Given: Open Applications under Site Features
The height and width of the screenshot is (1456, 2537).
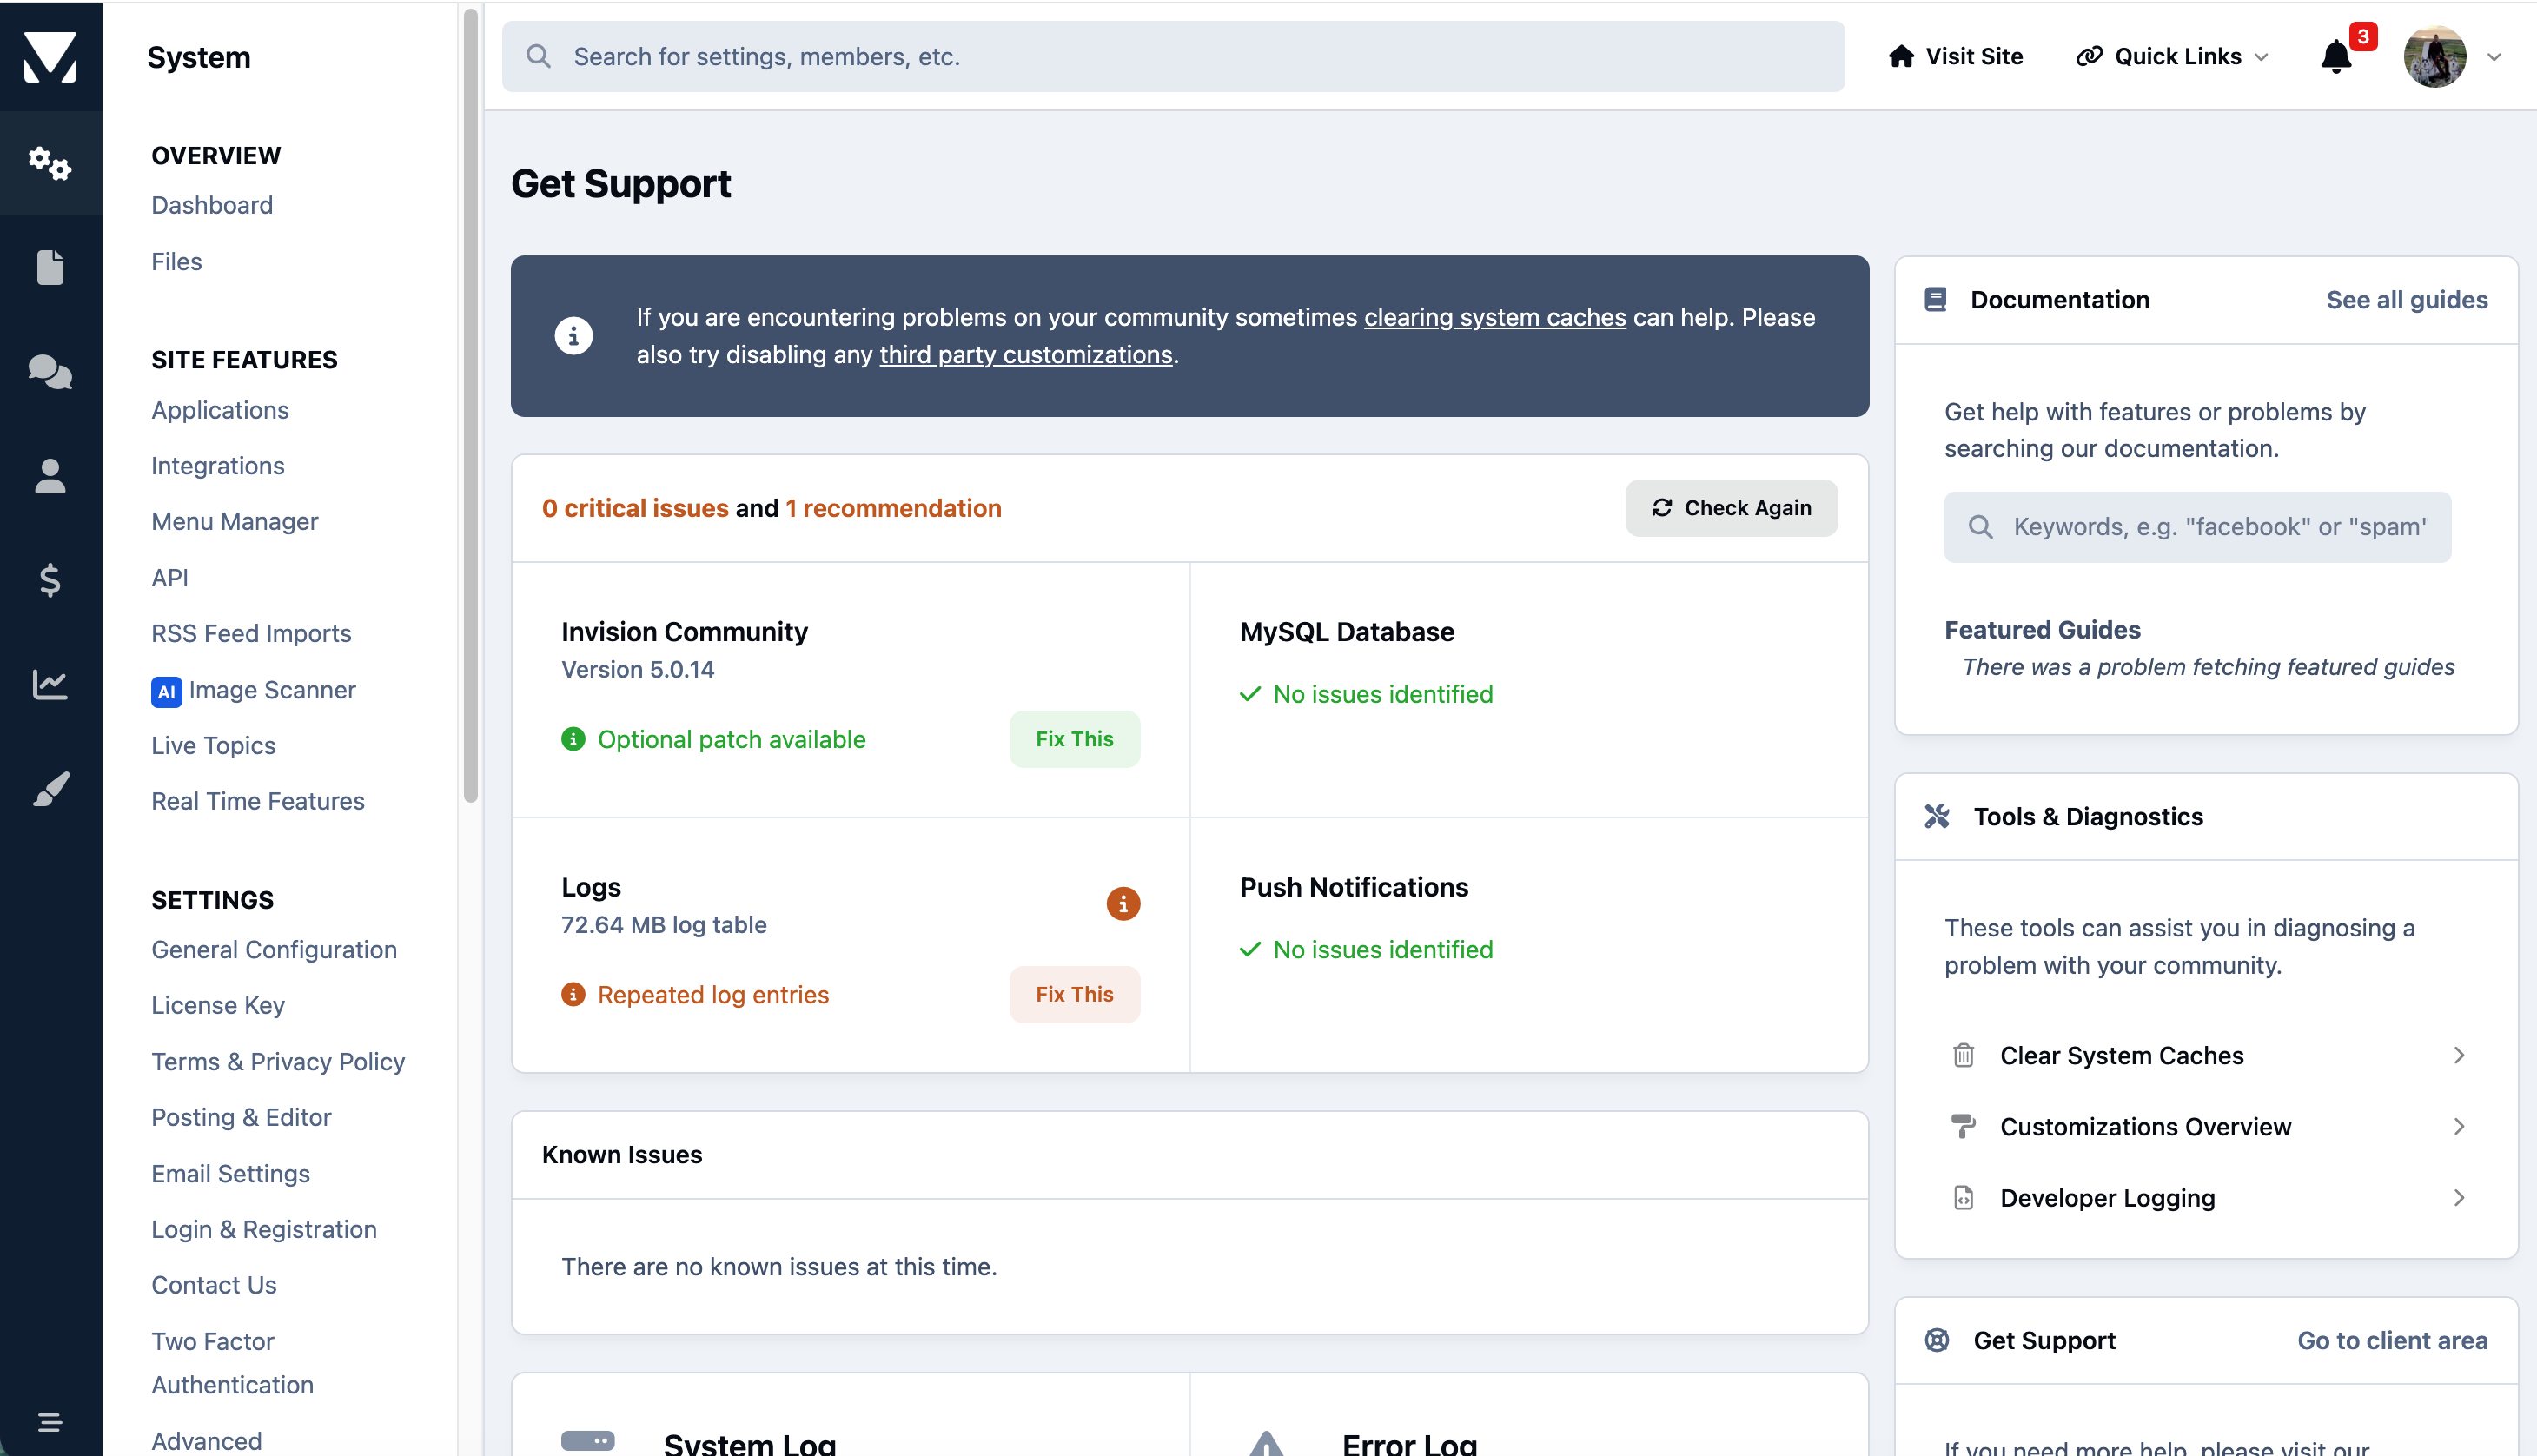Looking at the screenshot, I should [220, 410].
